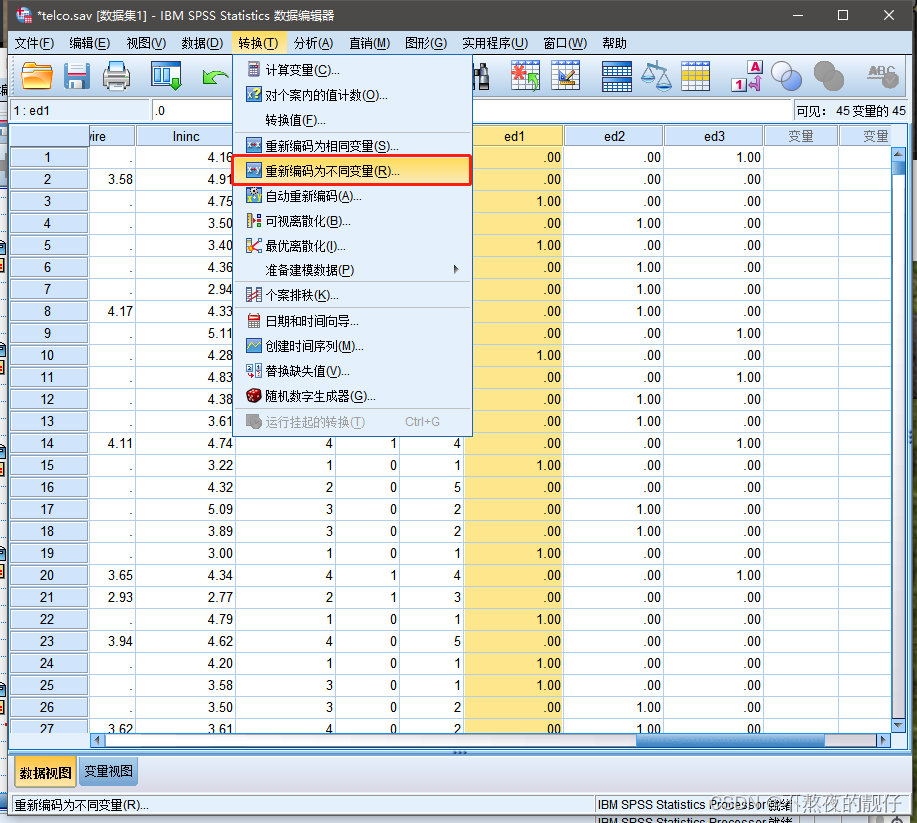Open the 帮助 menu
The width and height of the screenshot is (917, 823).
(615, 43)
